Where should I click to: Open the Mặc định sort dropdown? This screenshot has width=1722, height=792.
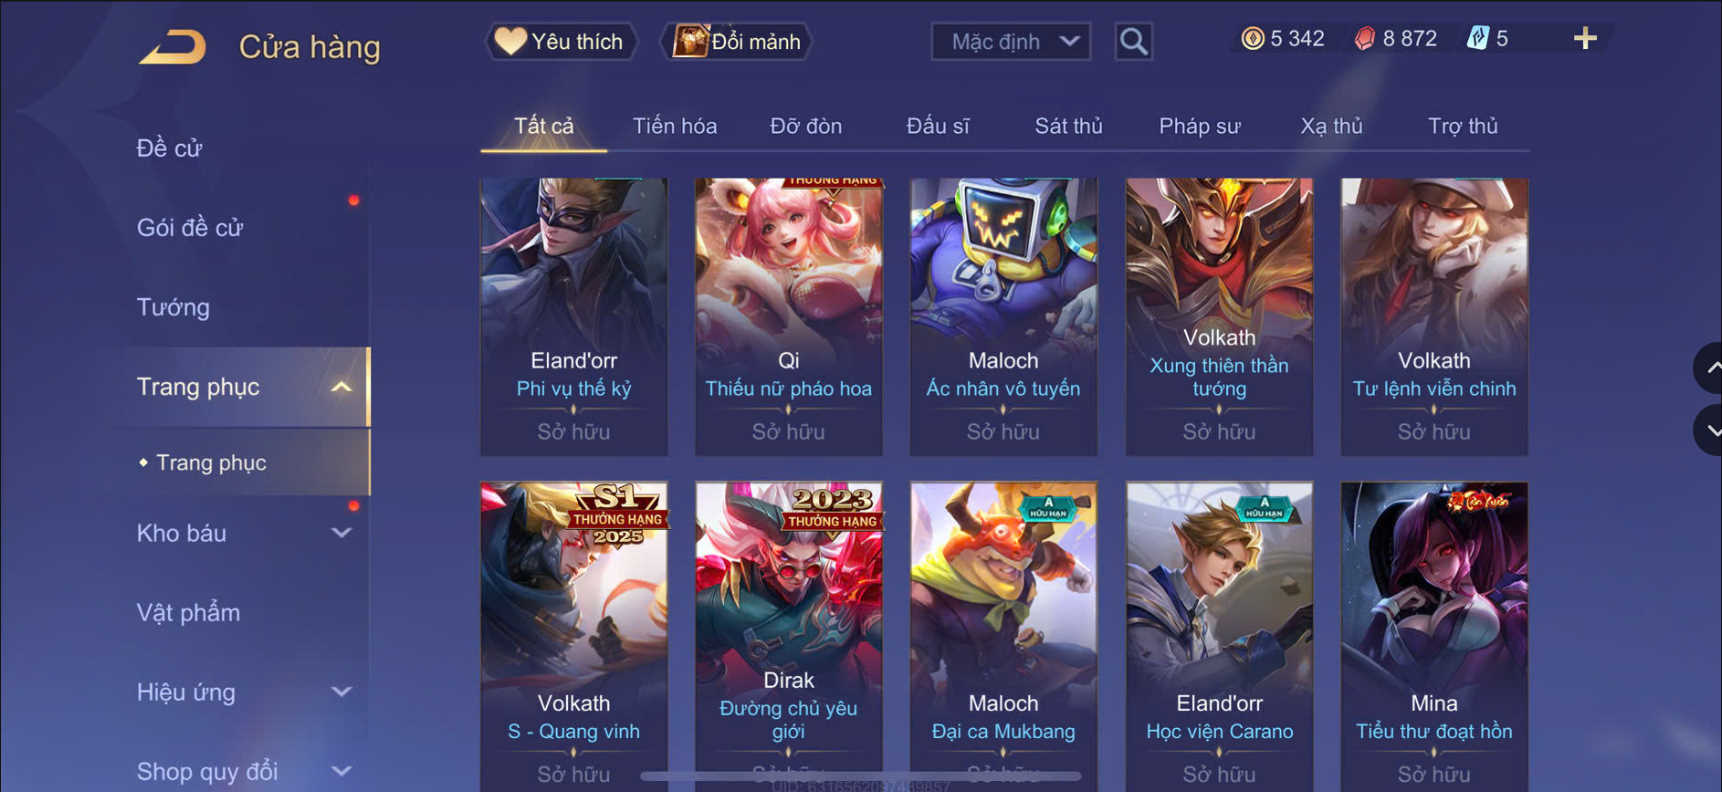click(x=1011, y=42)
